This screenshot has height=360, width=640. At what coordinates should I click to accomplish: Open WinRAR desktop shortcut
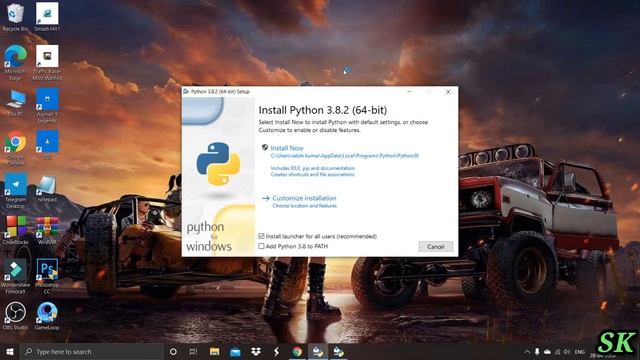[47, 231]
